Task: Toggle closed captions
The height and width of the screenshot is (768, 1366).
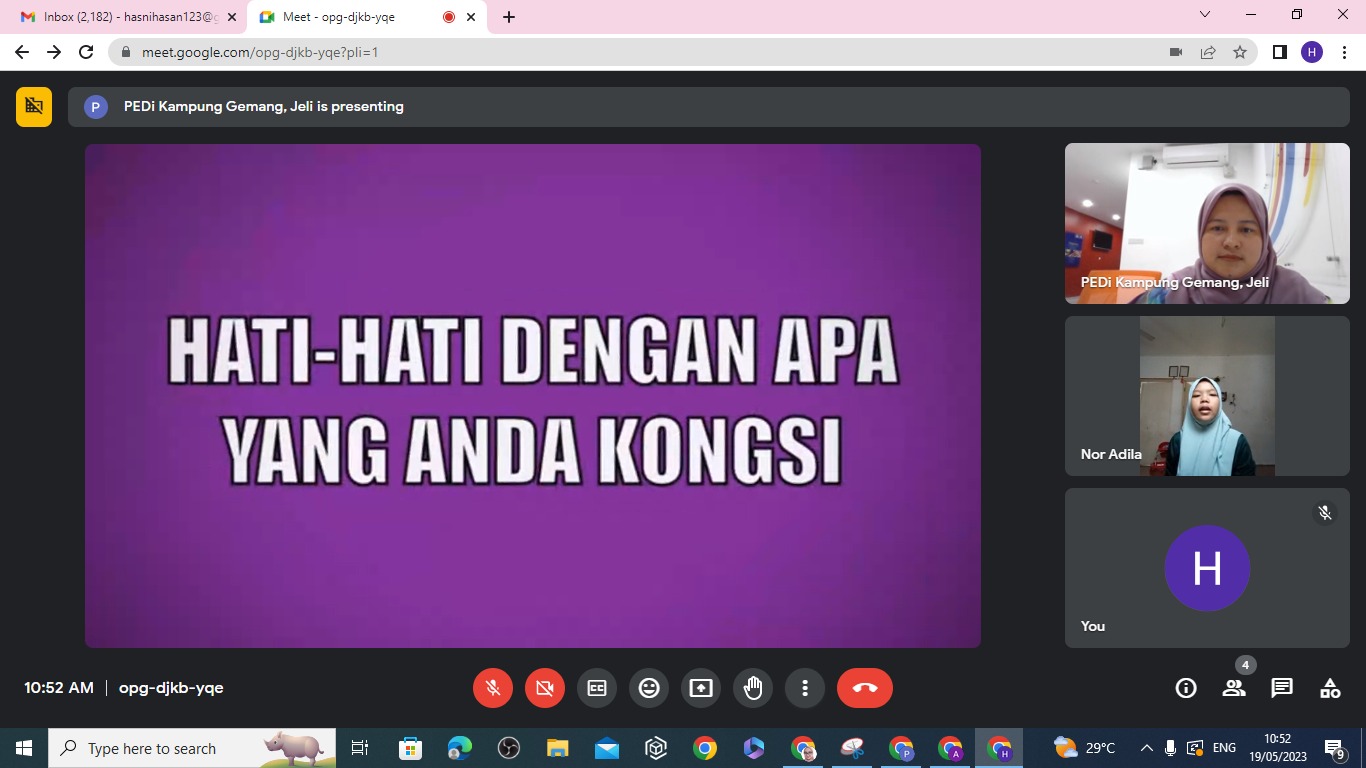Action: pyautogui.click(x=597, y=688)
